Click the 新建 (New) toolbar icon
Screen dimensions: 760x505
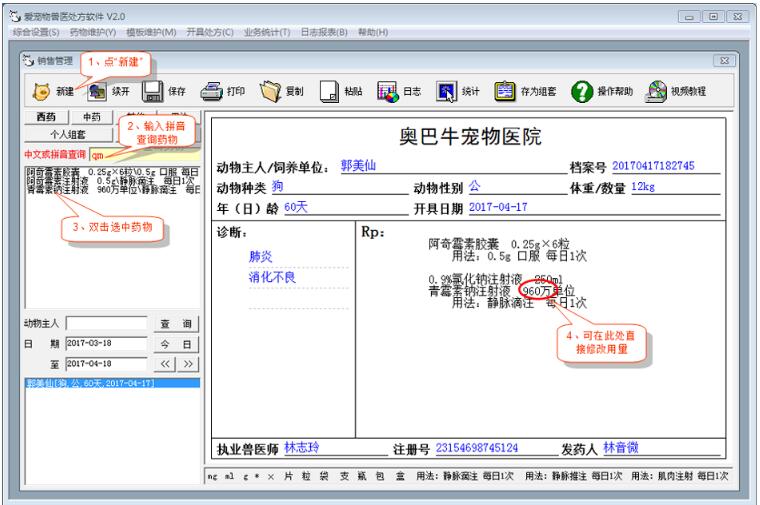coord(41,91)
